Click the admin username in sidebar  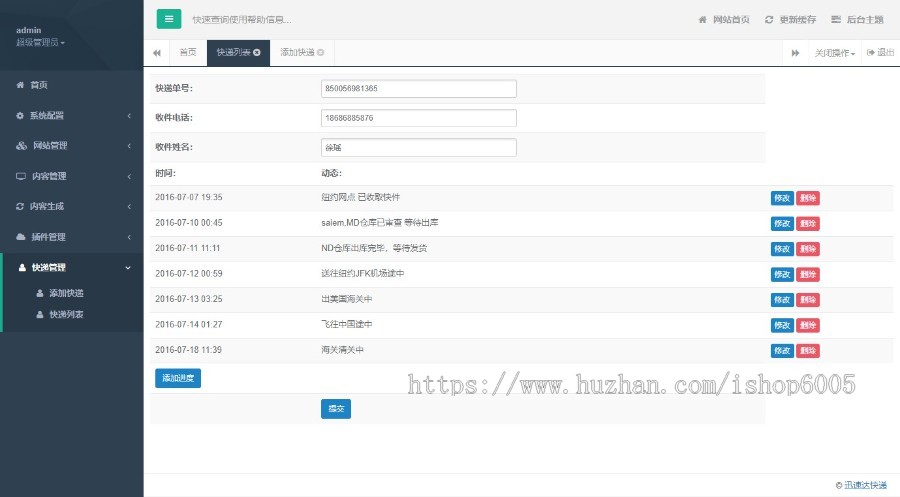(29, 30)
